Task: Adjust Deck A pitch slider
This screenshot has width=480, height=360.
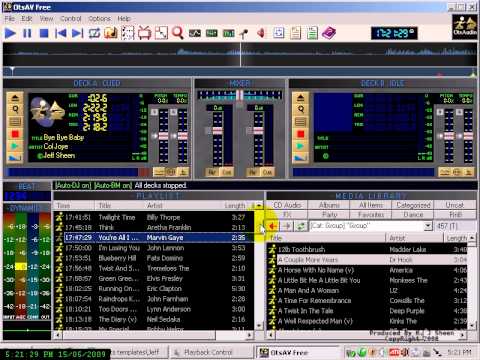Action: tap(163, 136)
